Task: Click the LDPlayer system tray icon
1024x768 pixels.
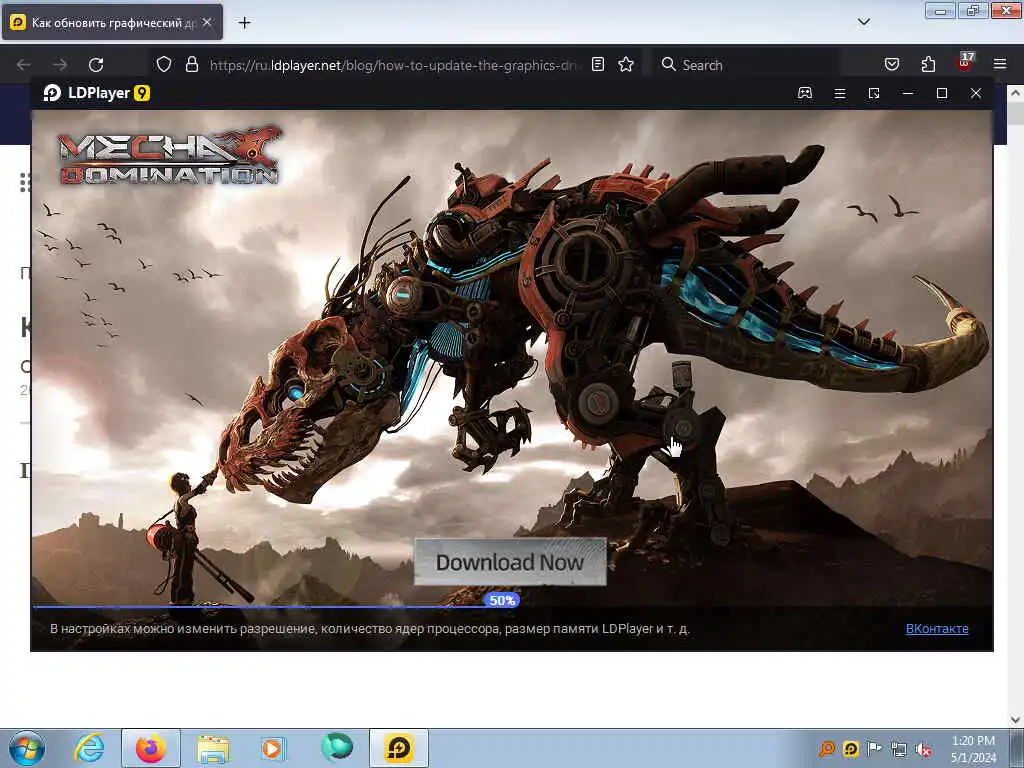Action: coord(851,749)
